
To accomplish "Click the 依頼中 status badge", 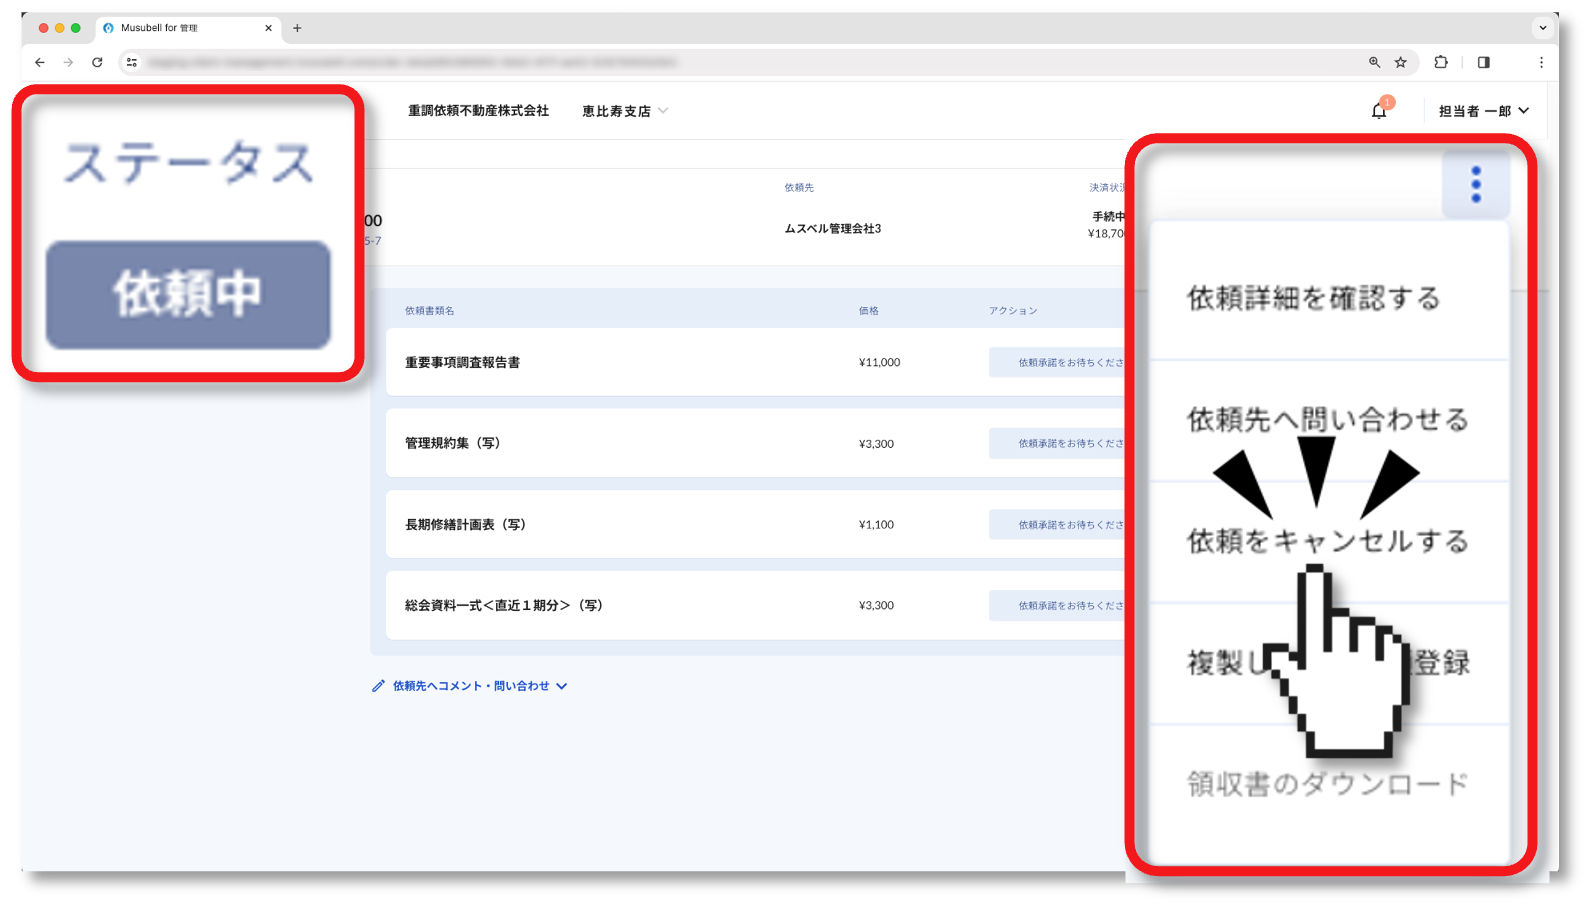I will 188,295.
